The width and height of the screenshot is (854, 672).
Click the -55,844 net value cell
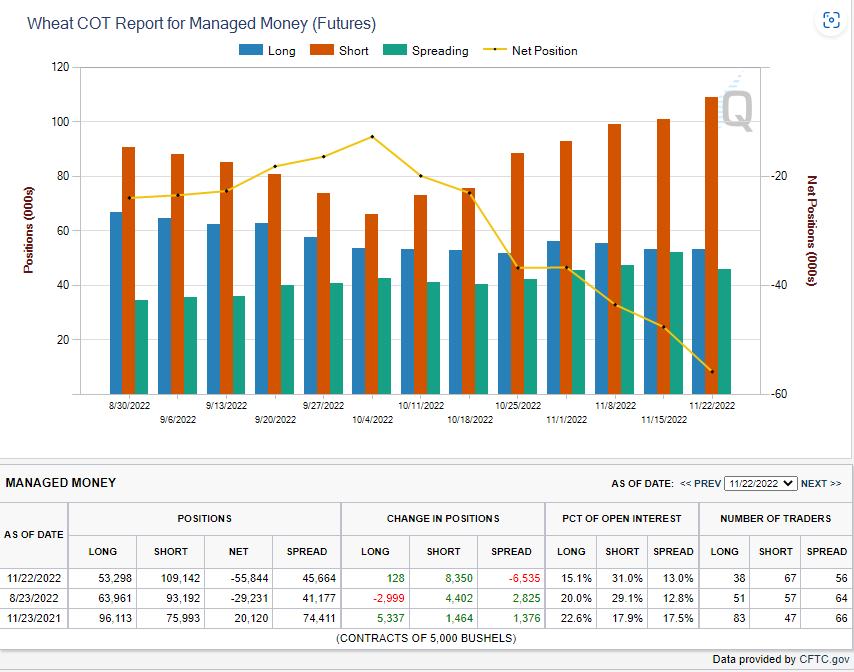point(239,578)
